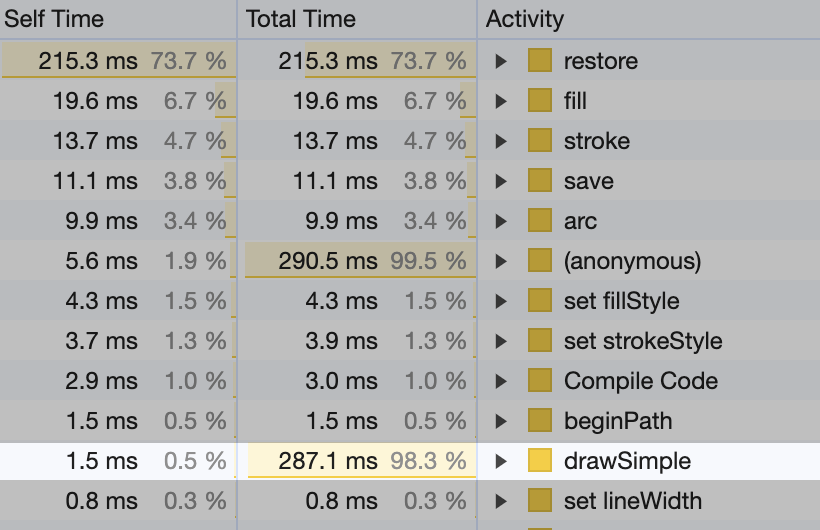The image size is (820, 530).
Task: Click the square icon next to arc
Action: click(x=540, y=221)
